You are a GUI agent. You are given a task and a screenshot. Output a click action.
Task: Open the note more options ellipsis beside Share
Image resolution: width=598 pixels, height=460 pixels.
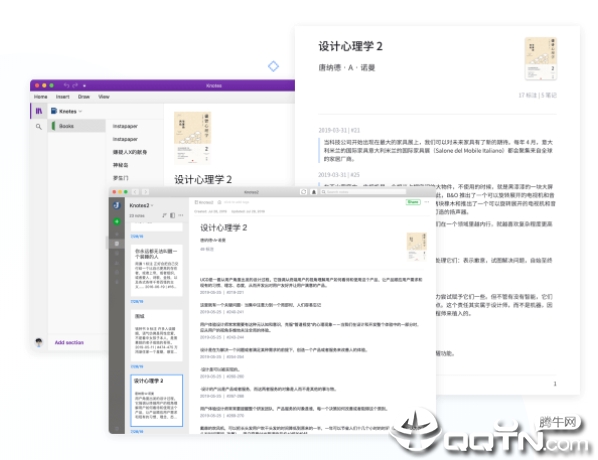(x=427, y=202)
